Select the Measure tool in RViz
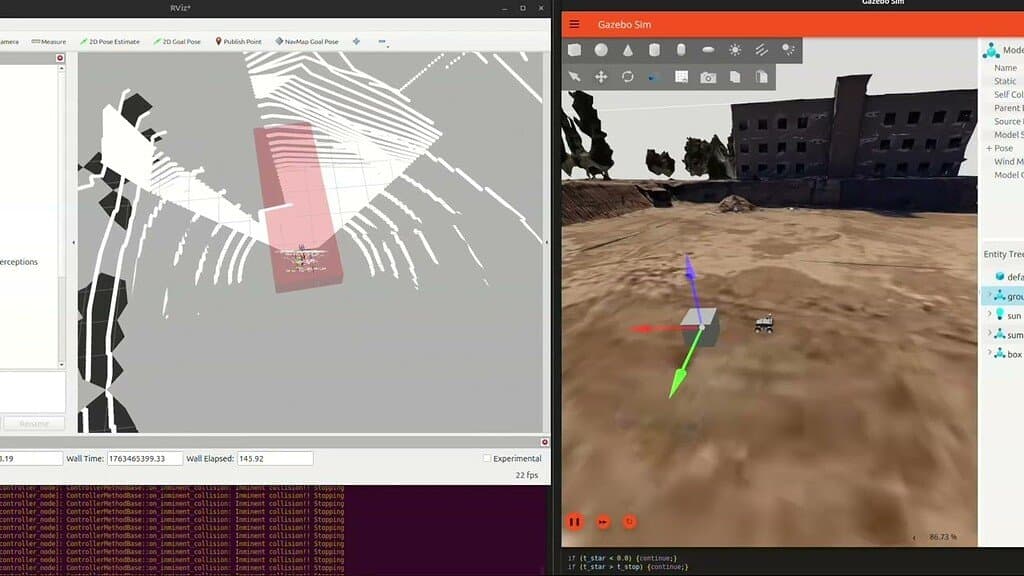Image resolution: width=1024 pixels, height=576 pixels. (x=49, y=41)
